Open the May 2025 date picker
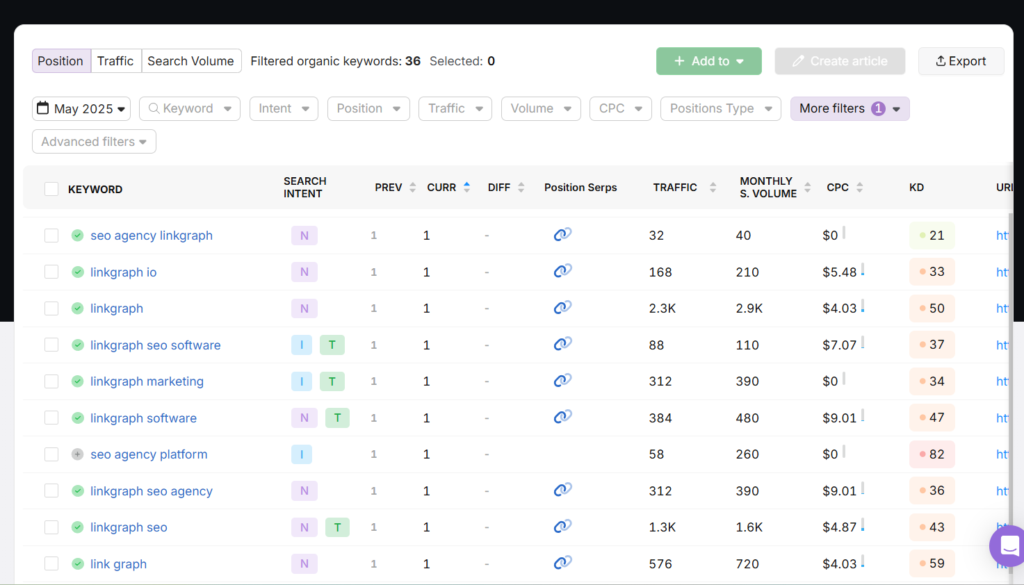Viewport: 1024px width, 585px height. click(x=81, y=108)
